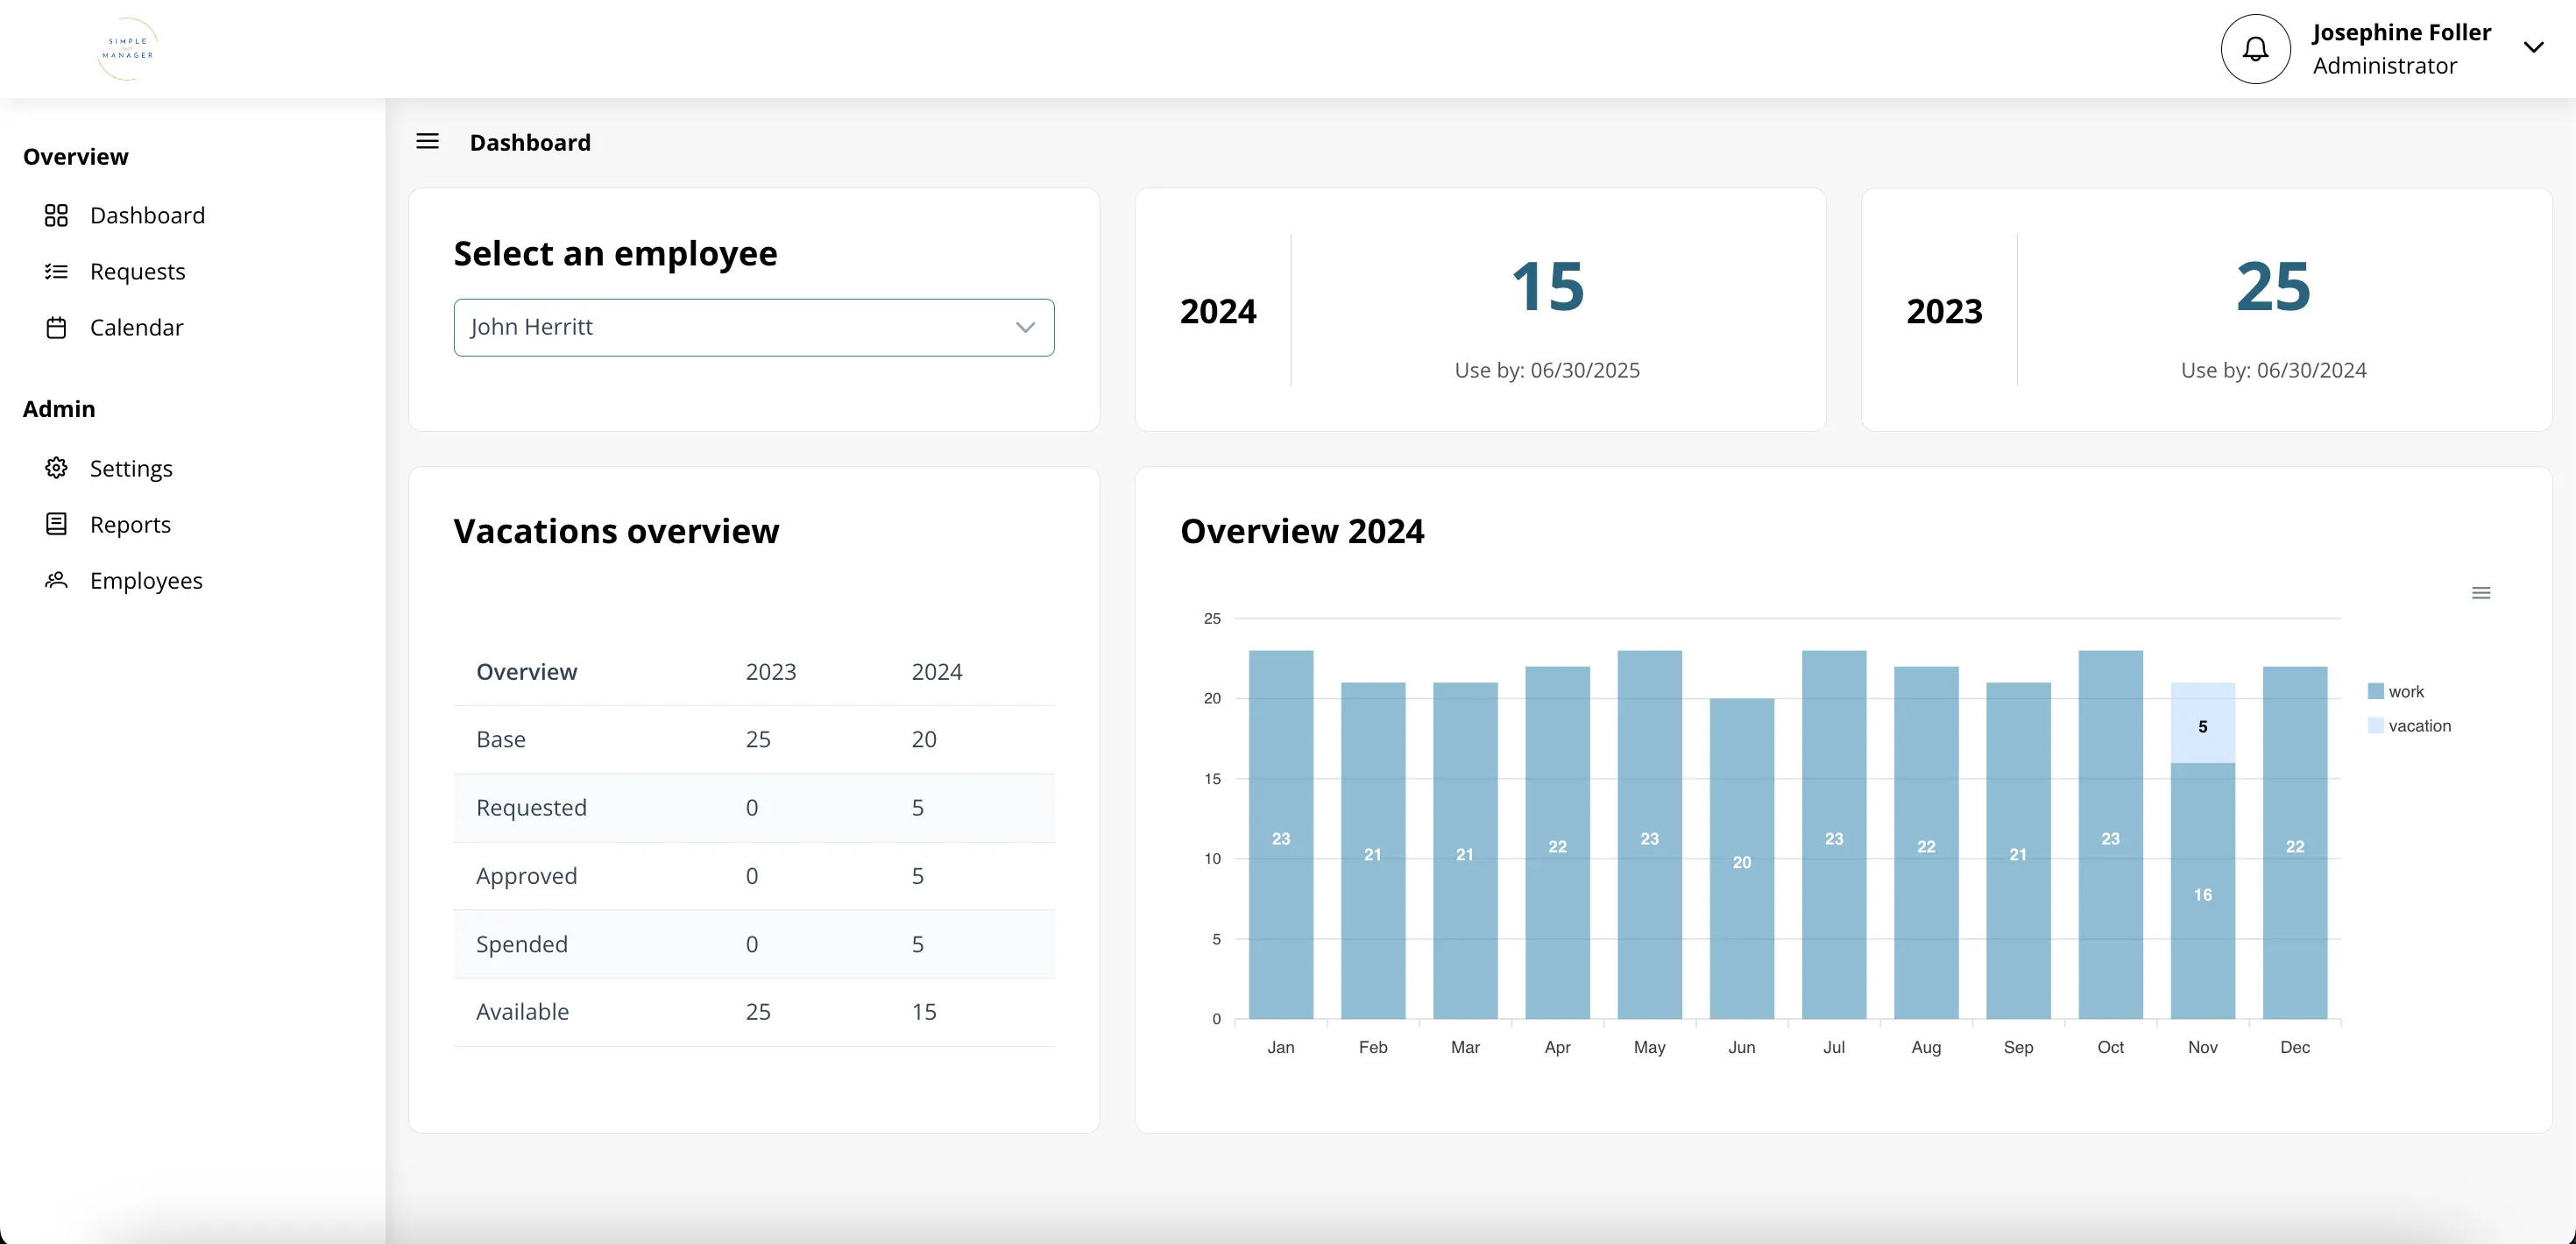The image size is (2576, 1244).
Task: Select the Requests checklist icon
Action: [57, 271]
